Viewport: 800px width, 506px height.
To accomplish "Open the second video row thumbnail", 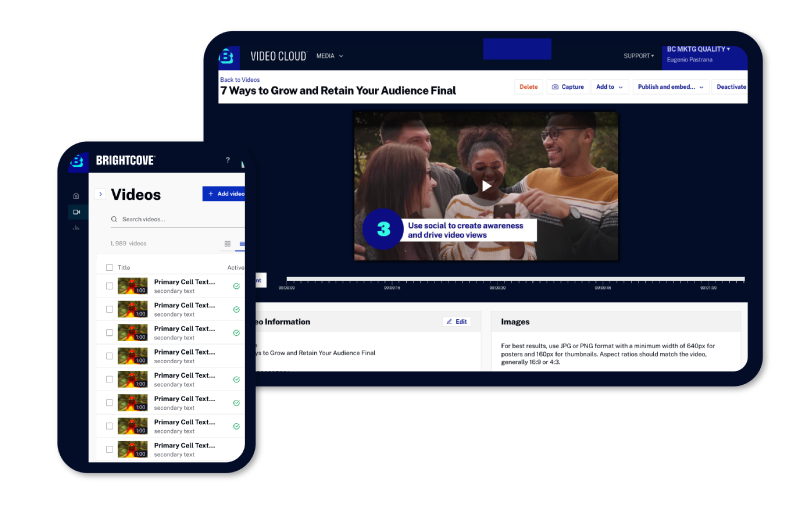I will 133,309.
